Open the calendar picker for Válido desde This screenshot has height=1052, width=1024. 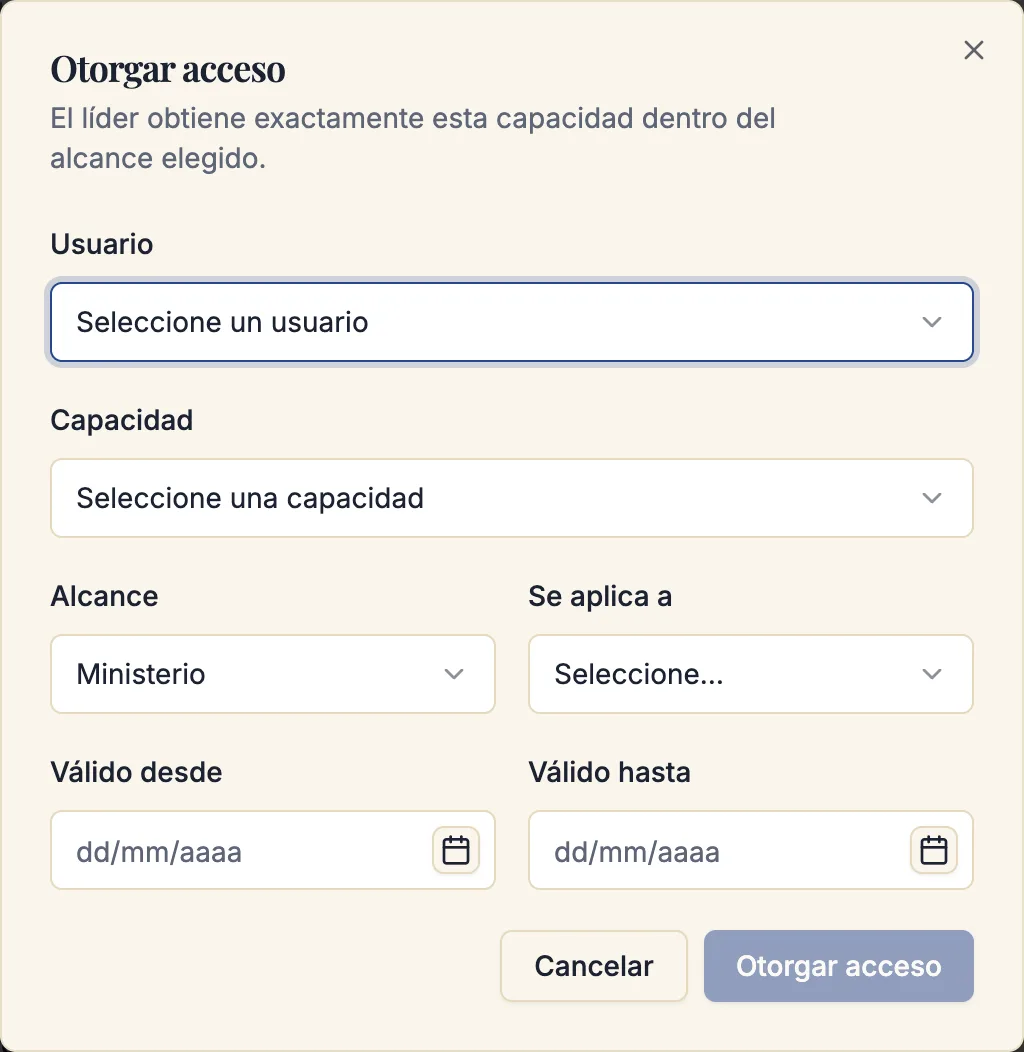coord(456,850)
